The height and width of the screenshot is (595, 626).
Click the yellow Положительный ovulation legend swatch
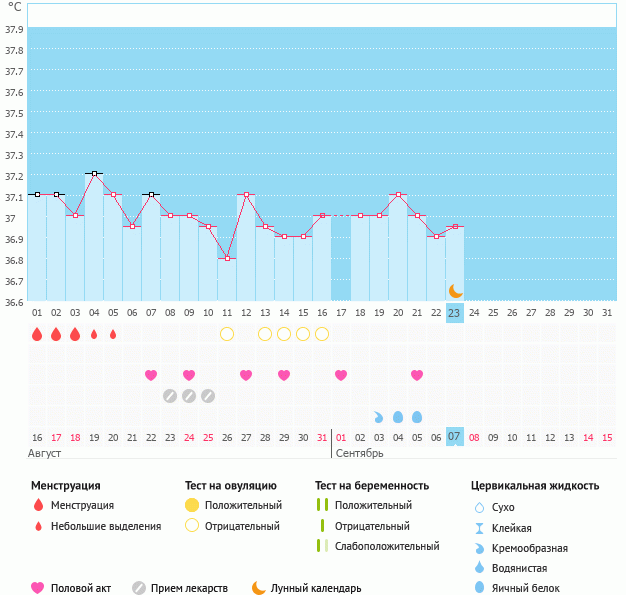click(192, 505)
